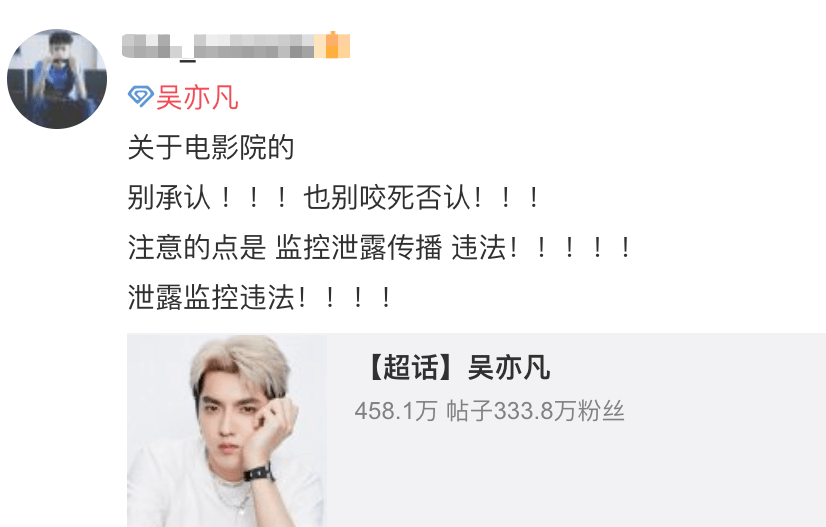Open the poster's circular profile avatar

pos(57,79)
